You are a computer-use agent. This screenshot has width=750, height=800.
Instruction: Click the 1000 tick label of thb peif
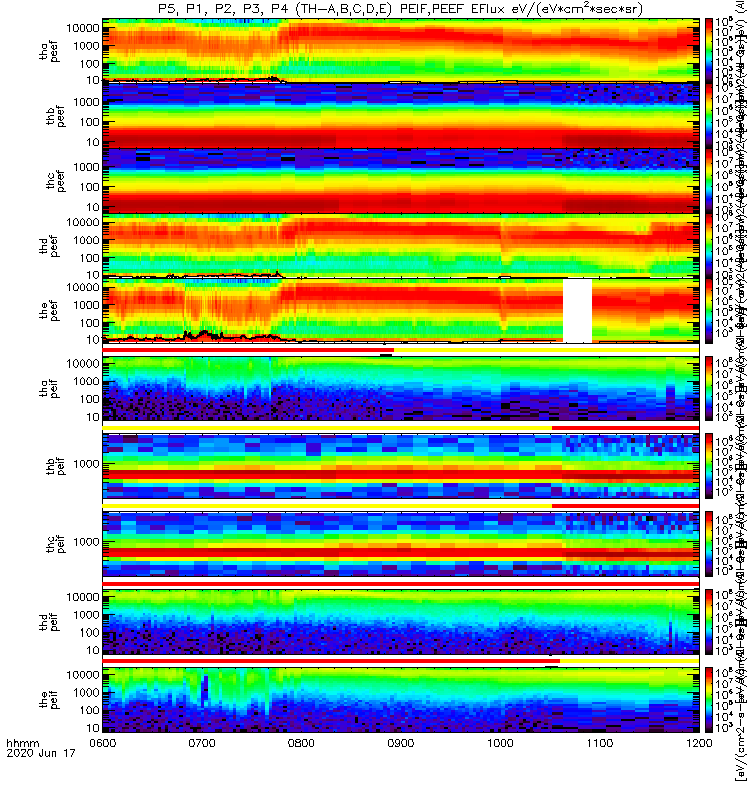point(86,464)
